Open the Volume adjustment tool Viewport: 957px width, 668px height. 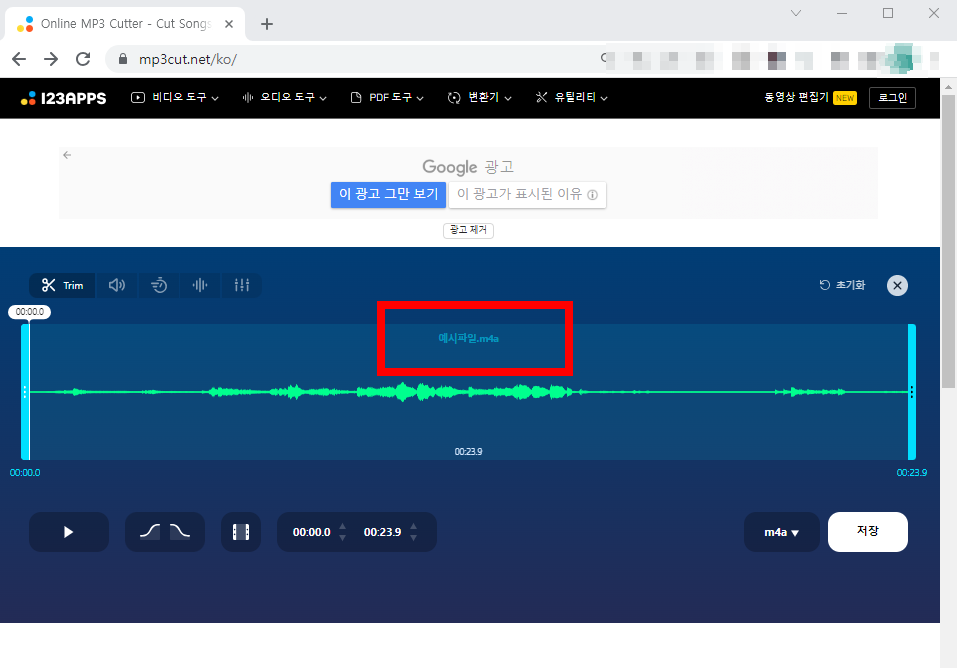coord(117,285)
